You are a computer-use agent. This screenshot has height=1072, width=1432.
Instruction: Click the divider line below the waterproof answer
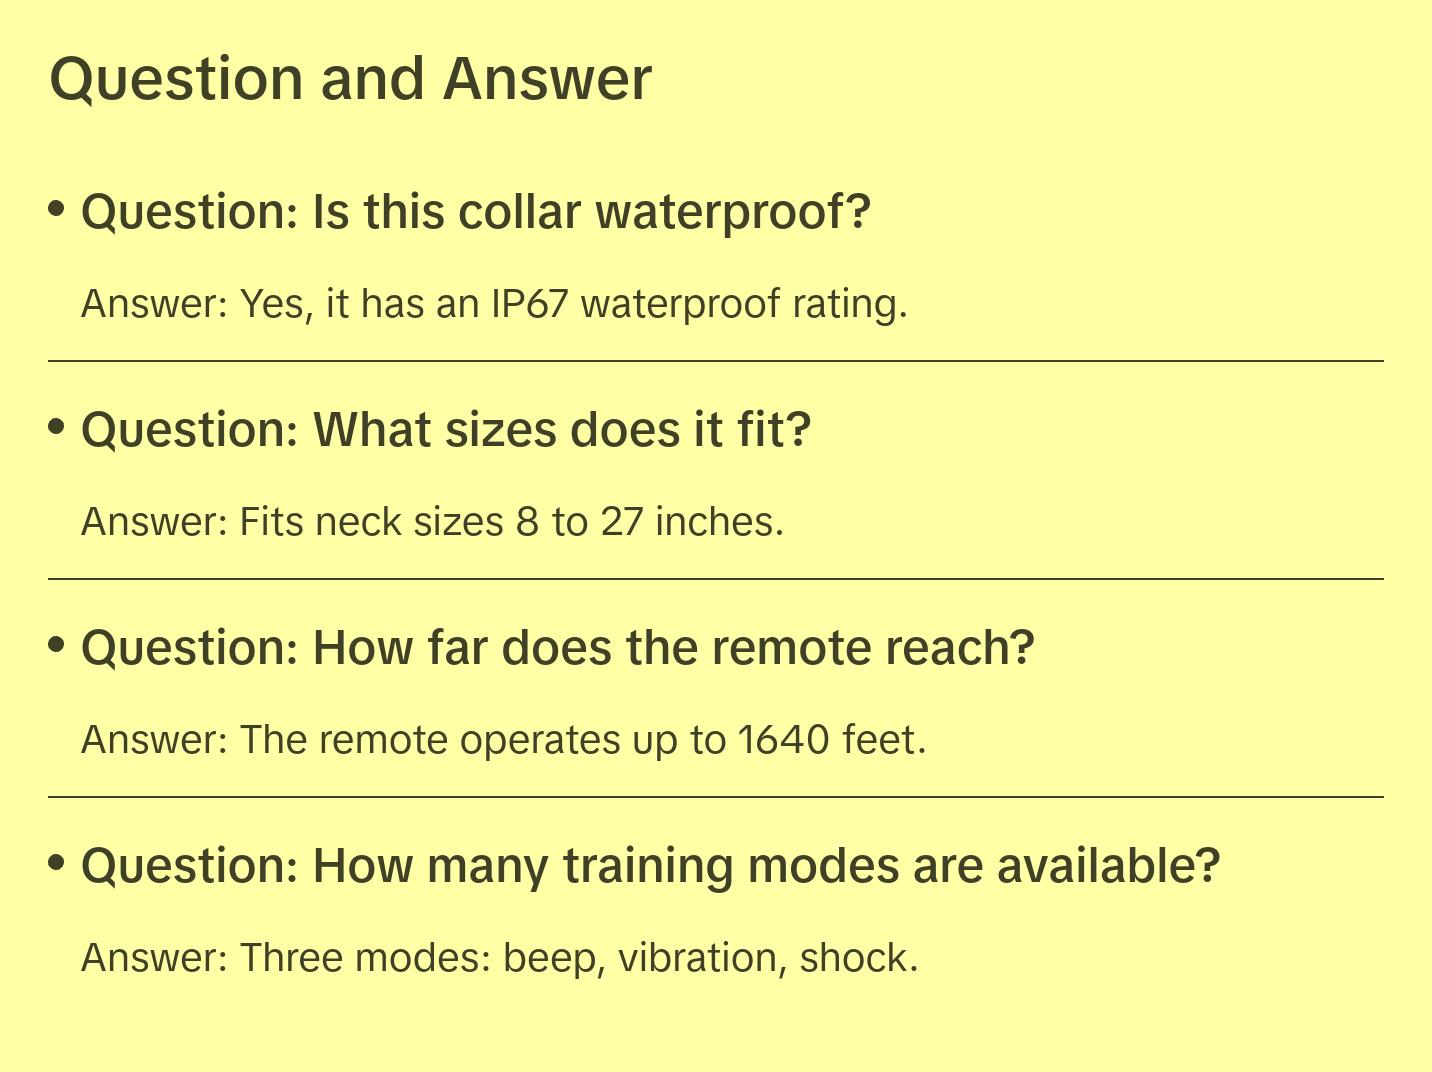[716, 360]
